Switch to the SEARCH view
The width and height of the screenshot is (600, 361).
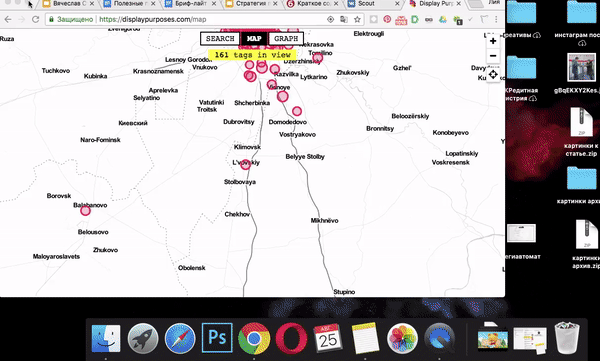pos(220,39)
